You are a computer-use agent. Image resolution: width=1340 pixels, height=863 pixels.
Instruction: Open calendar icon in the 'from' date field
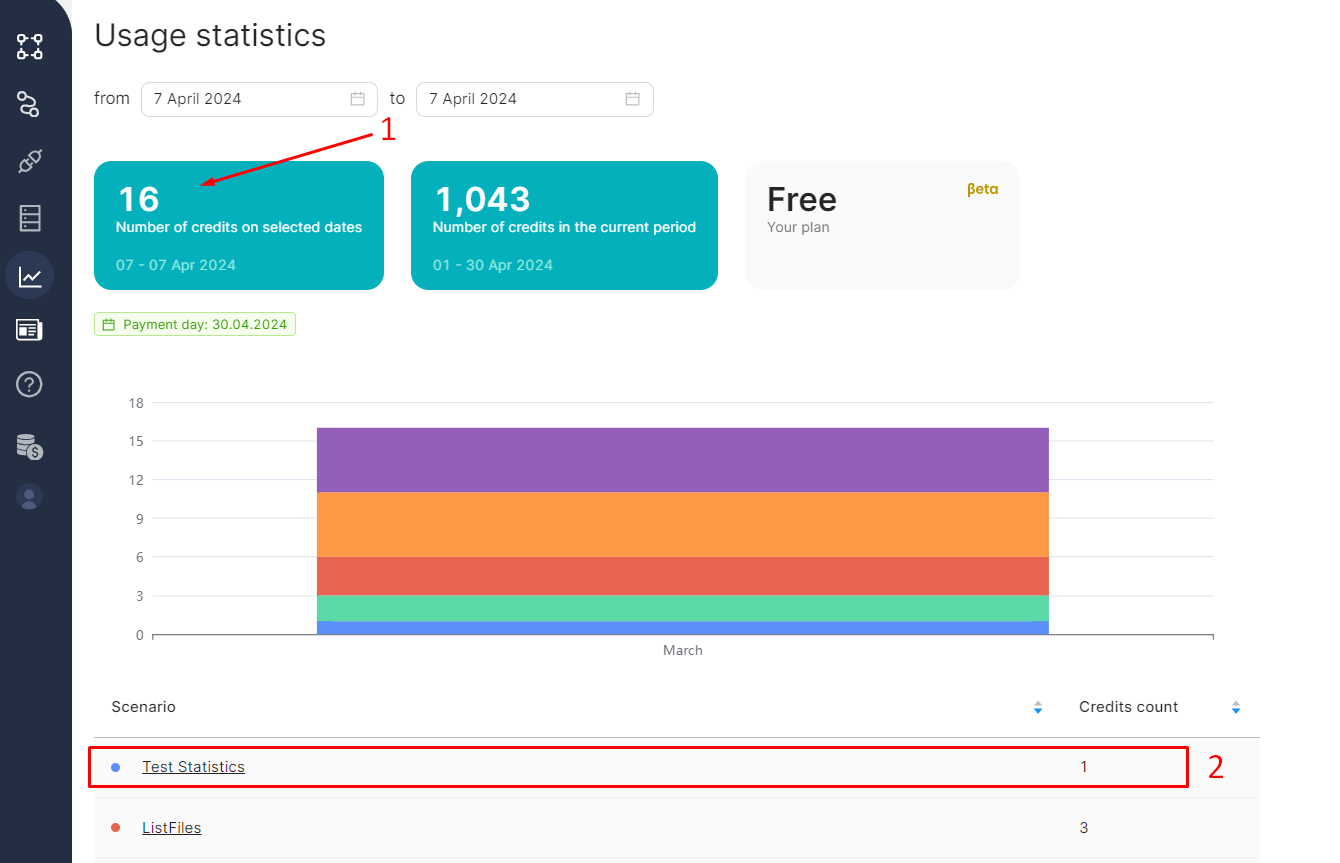[357, 99]
